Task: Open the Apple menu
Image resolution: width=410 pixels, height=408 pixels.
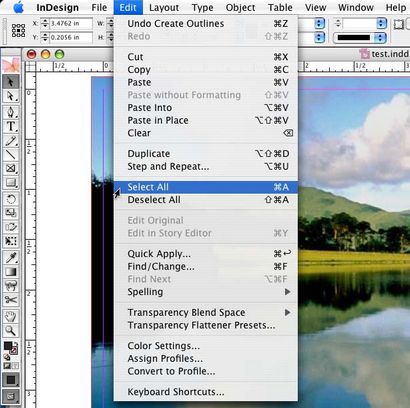Action: [18, 7]
